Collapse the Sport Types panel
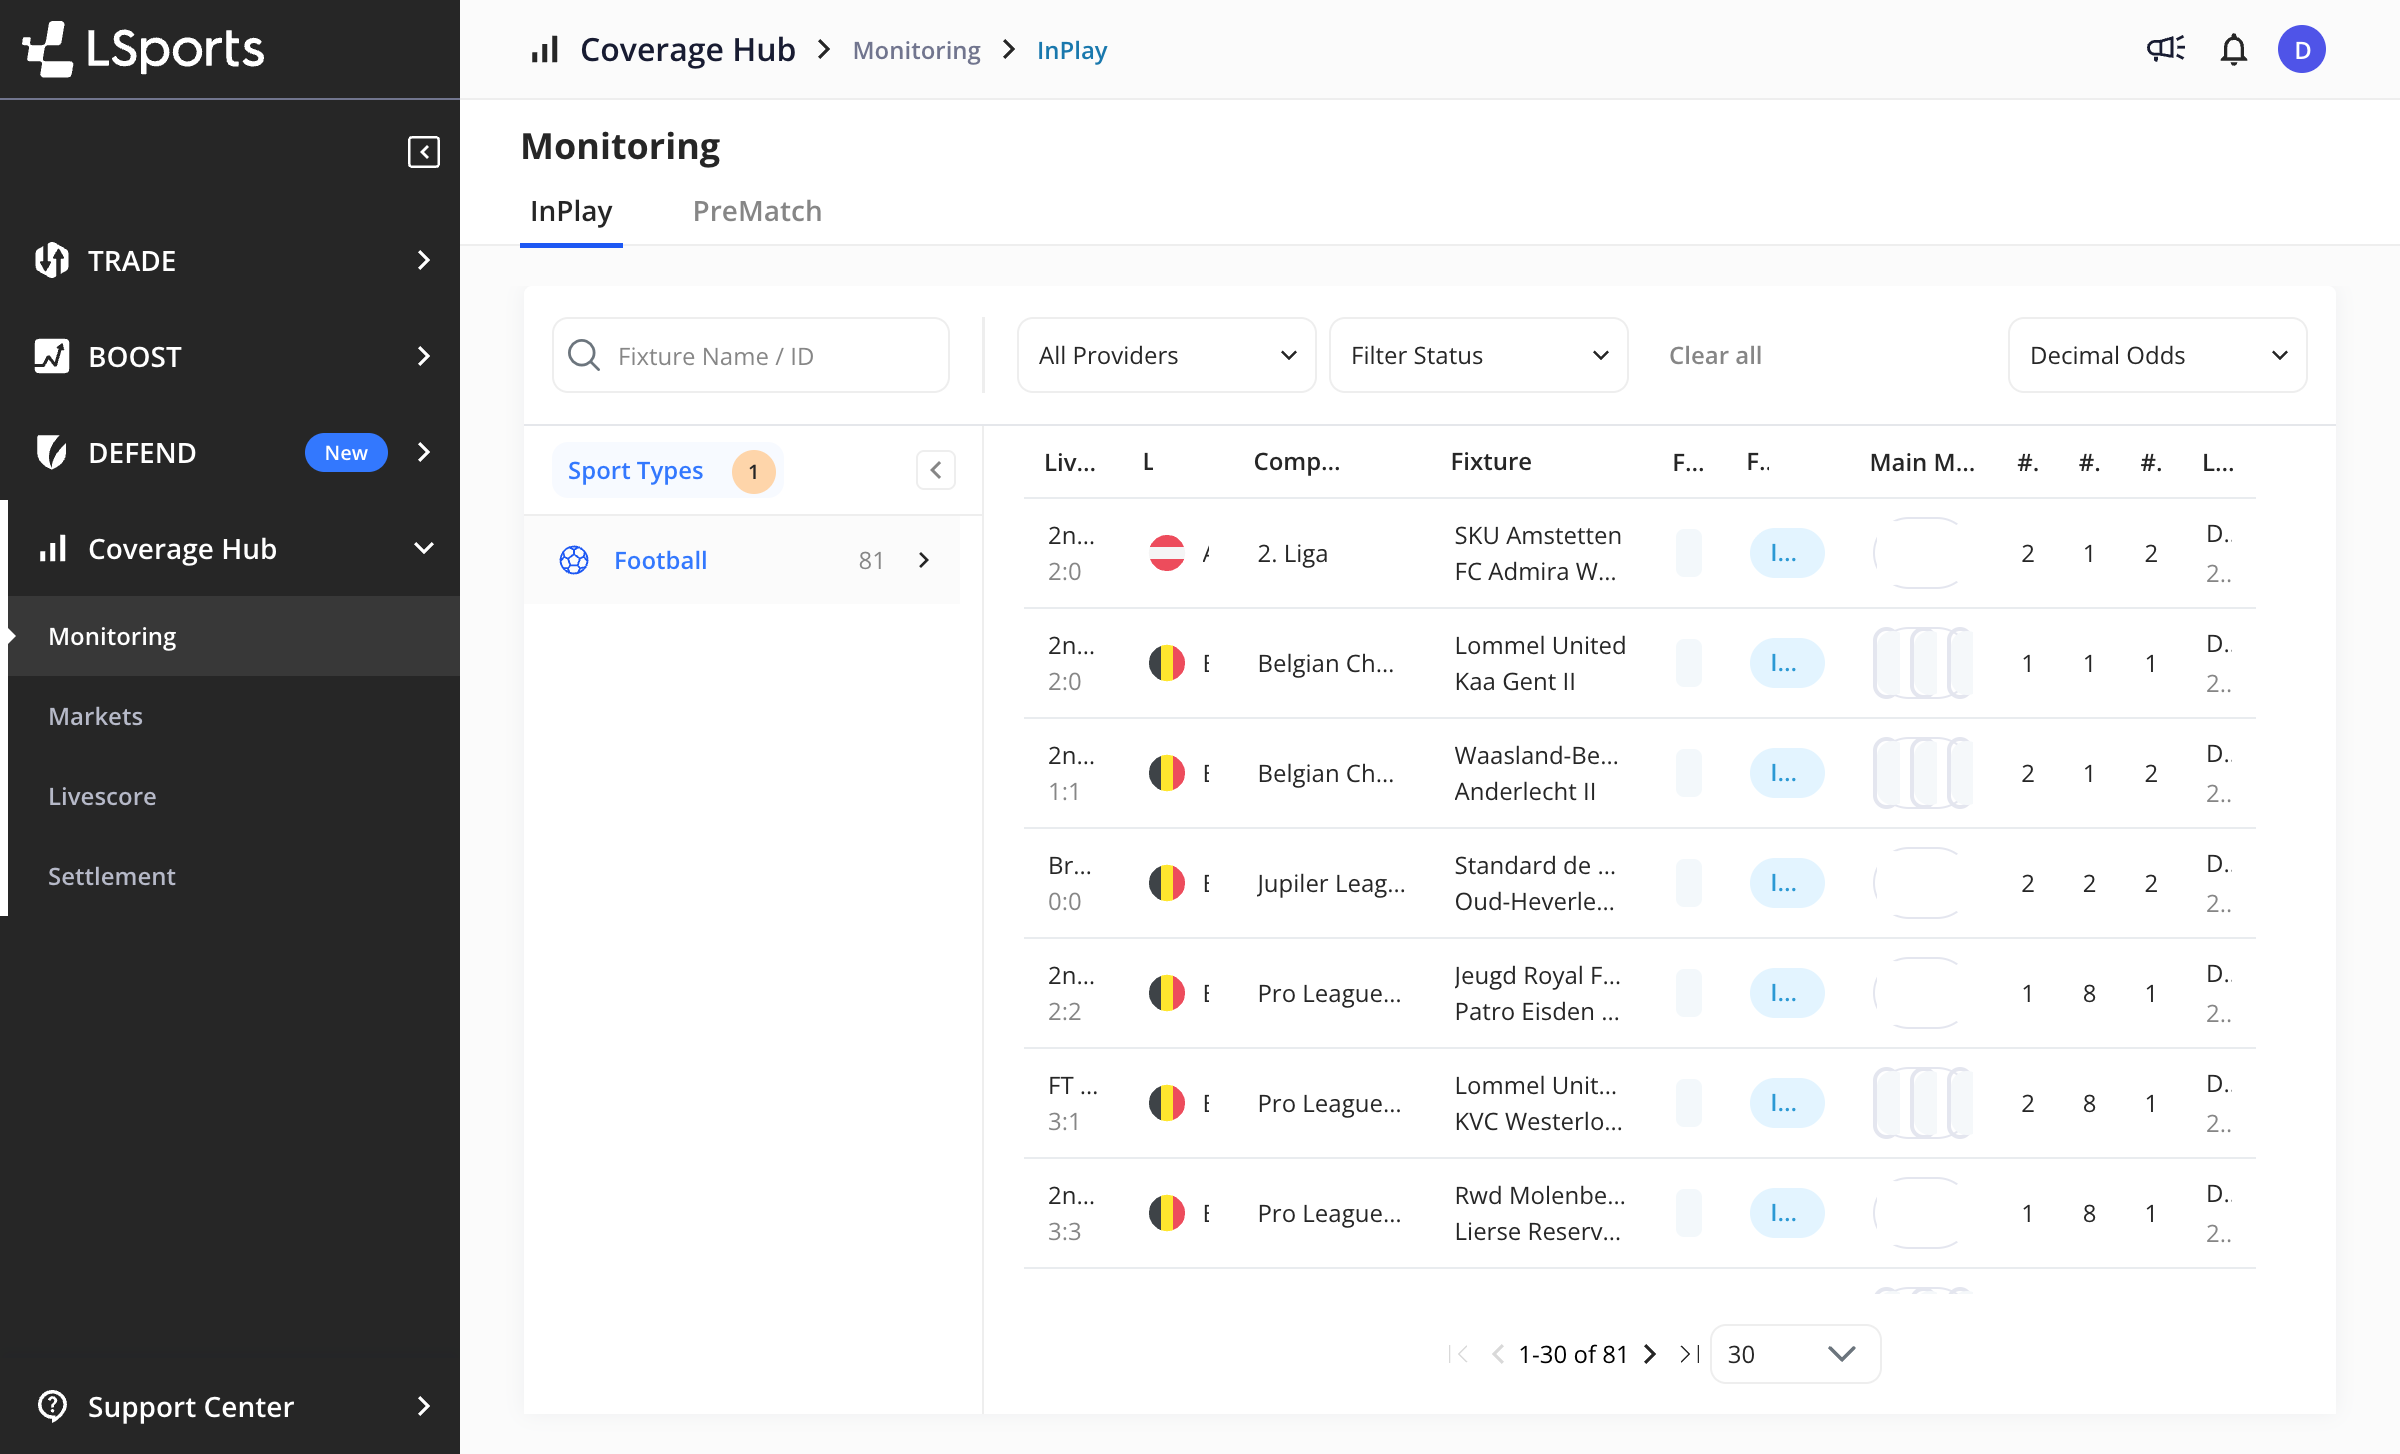 936,470
